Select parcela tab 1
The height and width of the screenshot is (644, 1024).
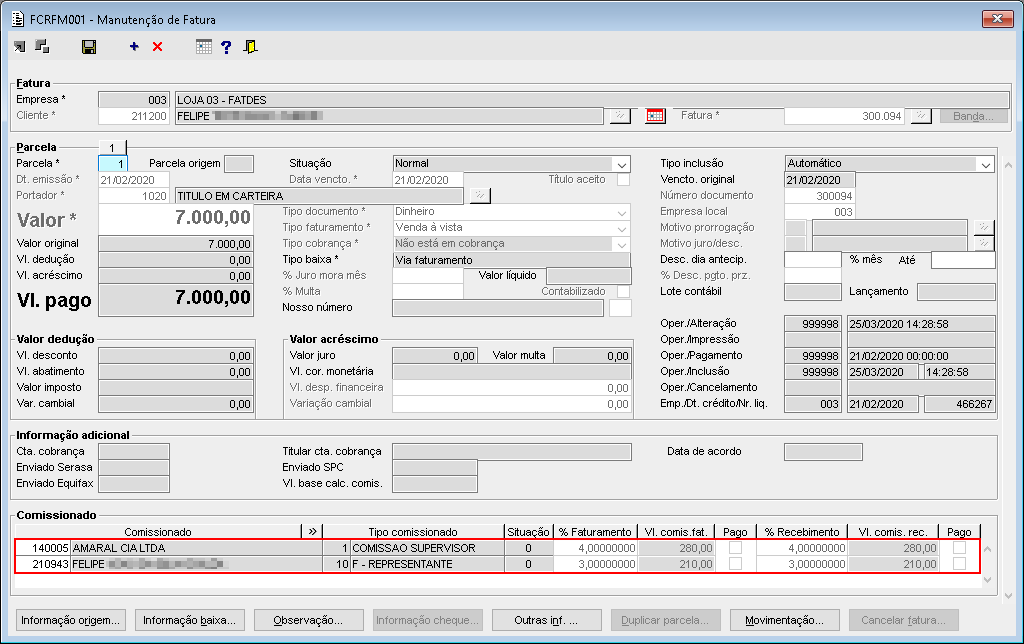point(112,147)
